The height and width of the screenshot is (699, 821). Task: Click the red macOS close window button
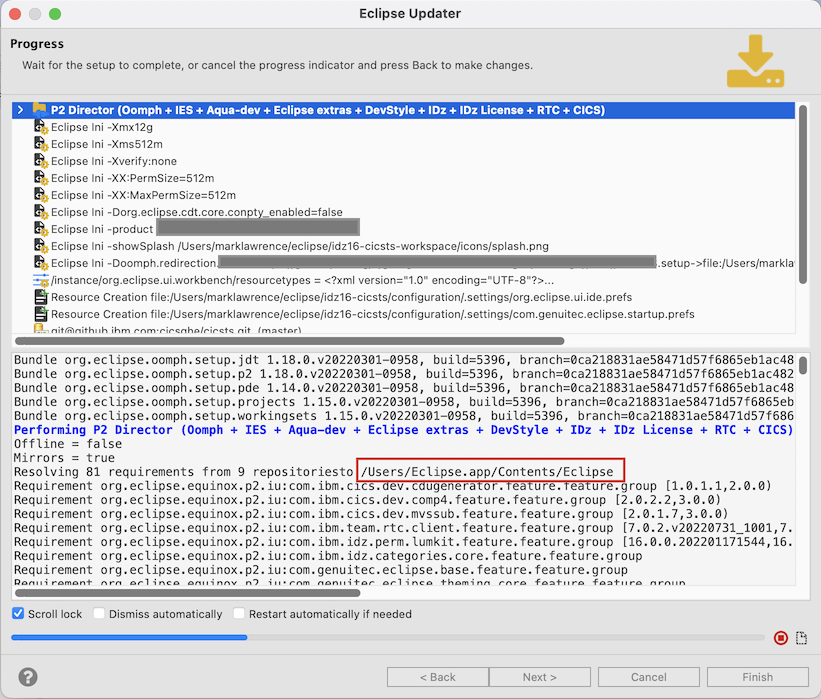[x=15, y=14]
